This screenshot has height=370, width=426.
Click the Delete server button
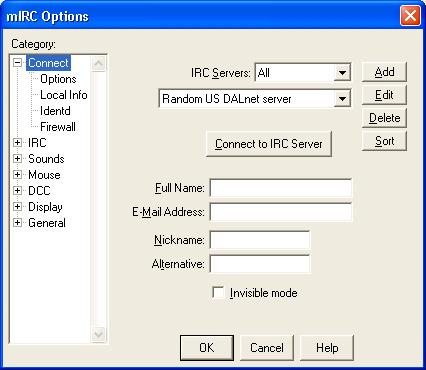(384, 118)
